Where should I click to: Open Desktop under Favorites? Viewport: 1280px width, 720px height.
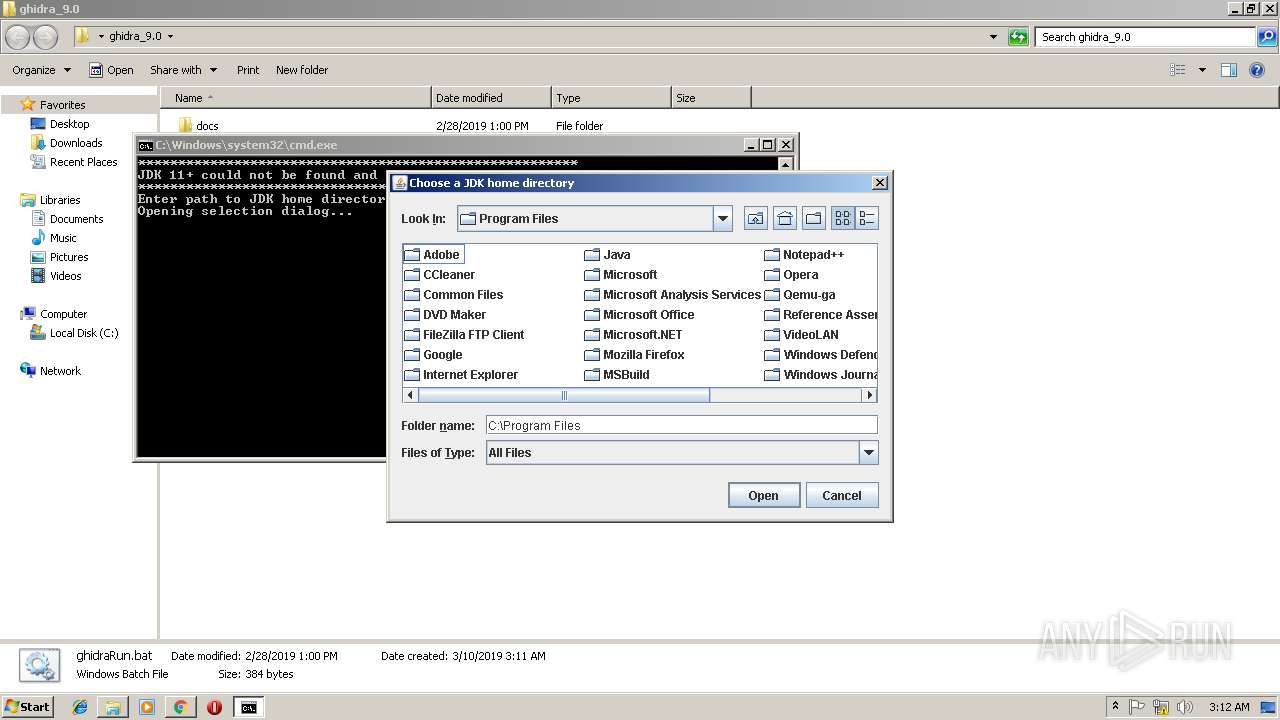coord(60,124)
